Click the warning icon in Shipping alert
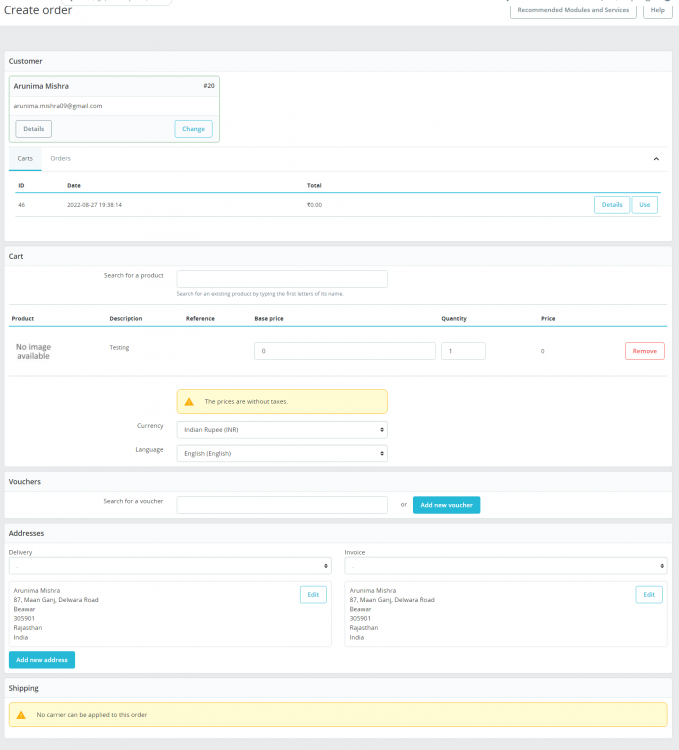The width and height of the screenshot is (679, 750). click(21, 715)
